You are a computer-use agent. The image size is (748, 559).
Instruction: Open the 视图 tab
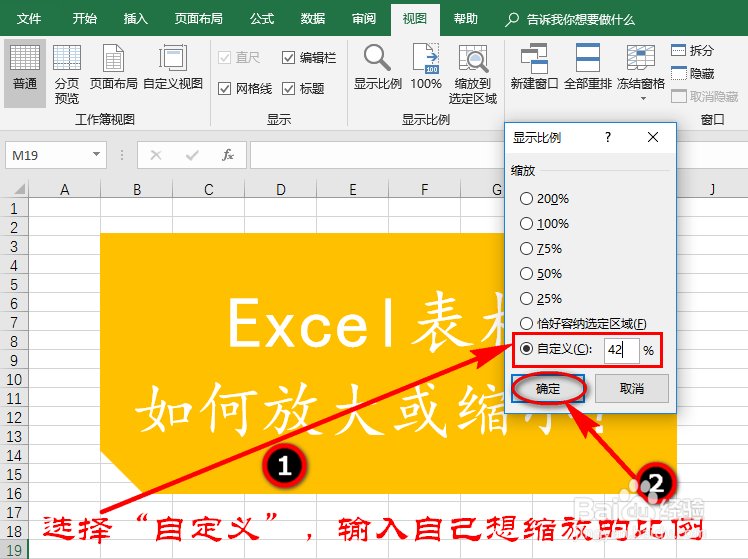pyautogui.click(x=415, y=19)
